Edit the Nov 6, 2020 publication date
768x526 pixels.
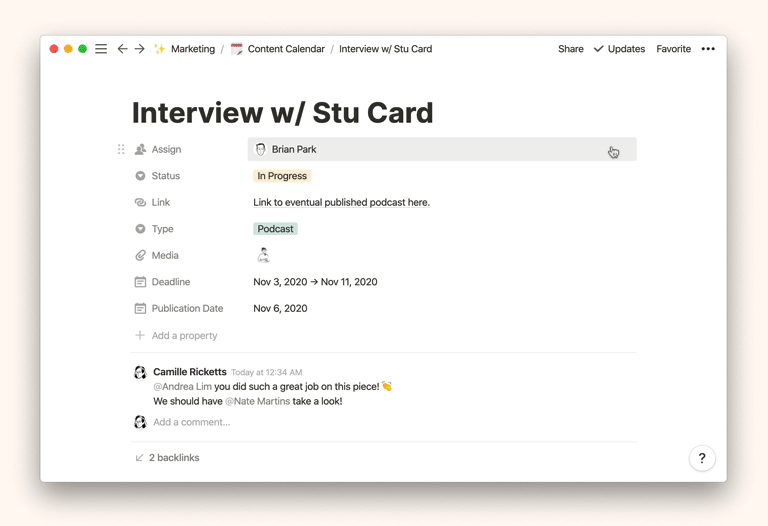[280, 309]
